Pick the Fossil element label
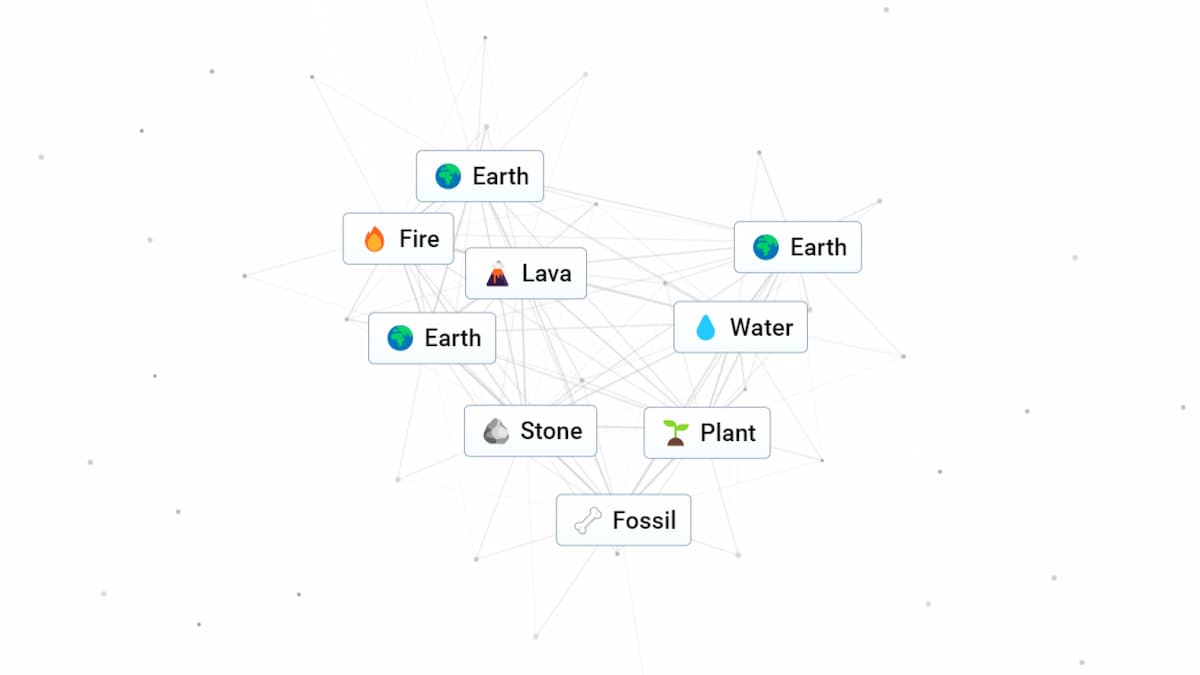The height and width of the screenshot is (675, 1200). click(x=644, y=521)
